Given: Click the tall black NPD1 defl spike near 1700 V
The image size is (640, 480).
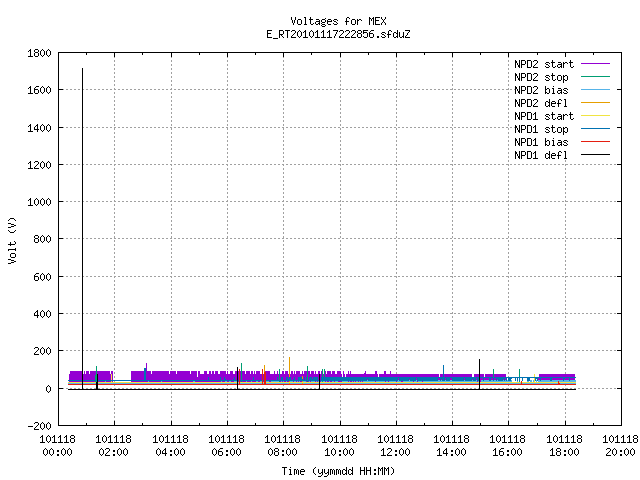Looking at the screenshot, I should click(82, 229).
